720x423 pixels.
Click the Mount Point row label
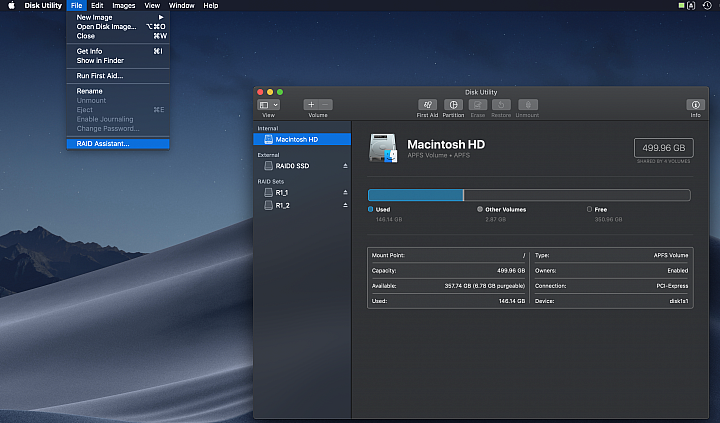click(388, 255)
